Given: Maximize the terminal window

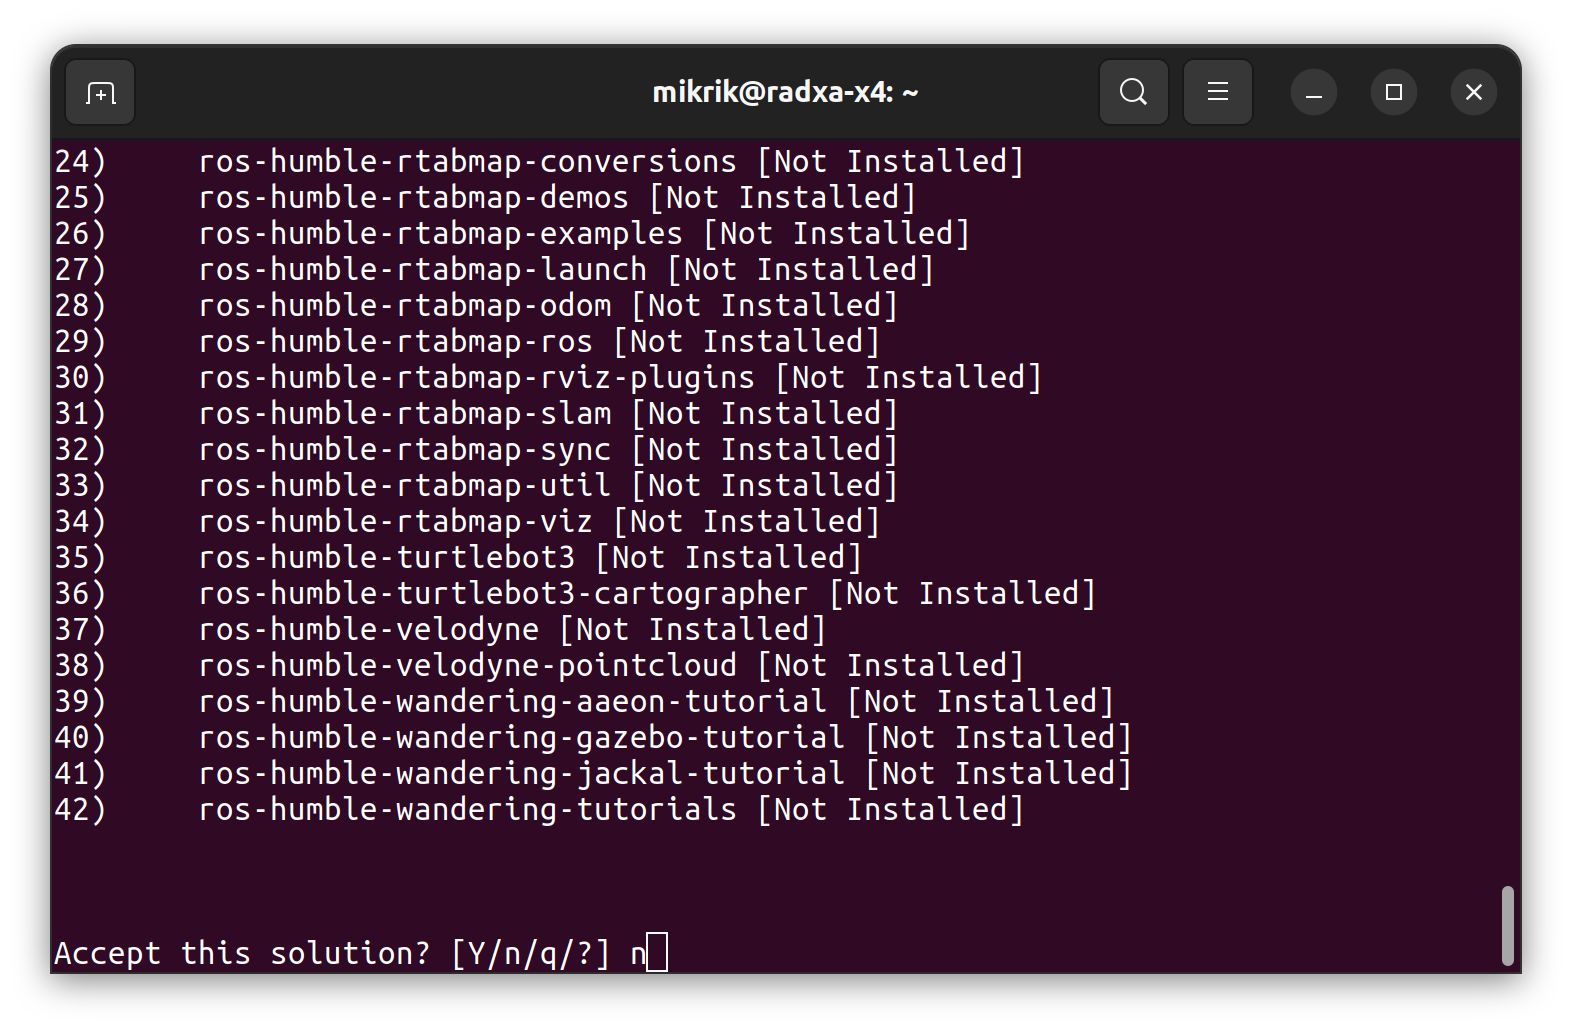Looking at the screenshot, I should click(x=1394, y=93).
